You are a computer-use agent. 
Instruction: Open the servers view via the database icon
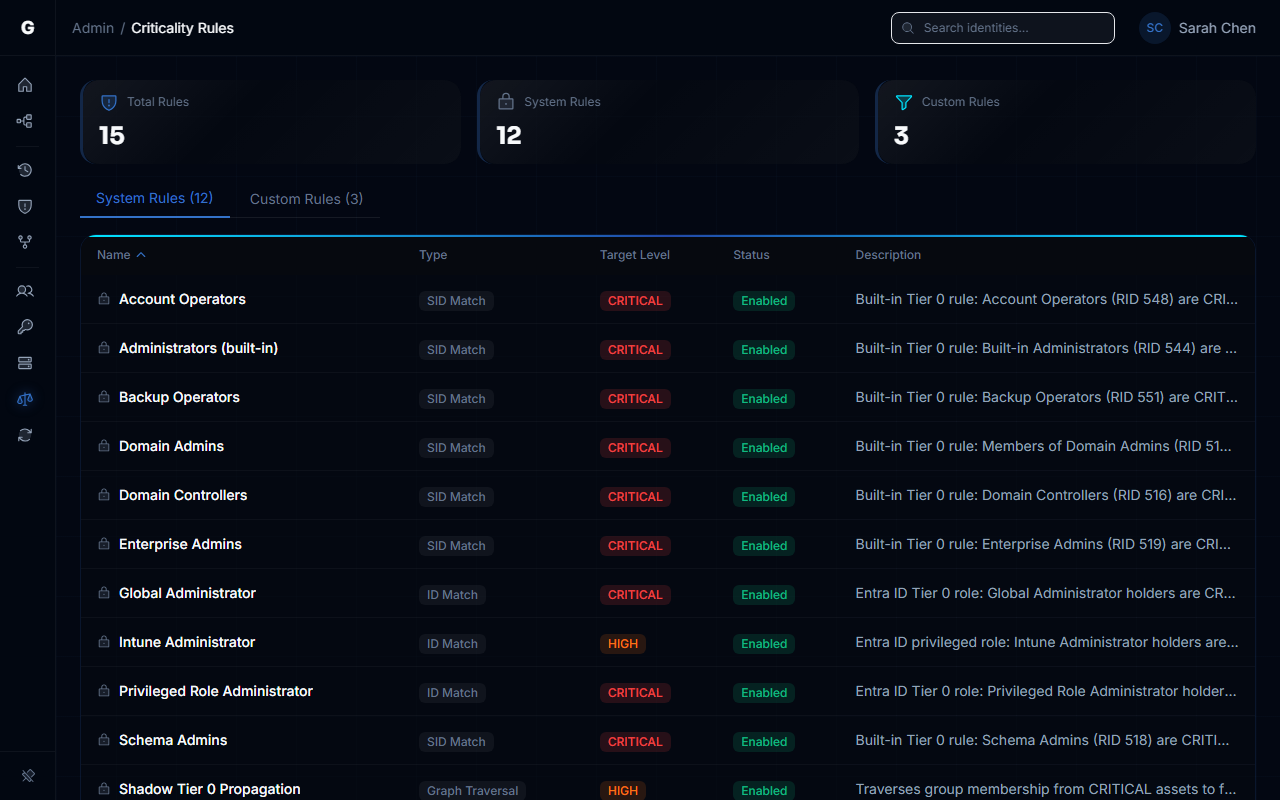(x=25, y=363)
